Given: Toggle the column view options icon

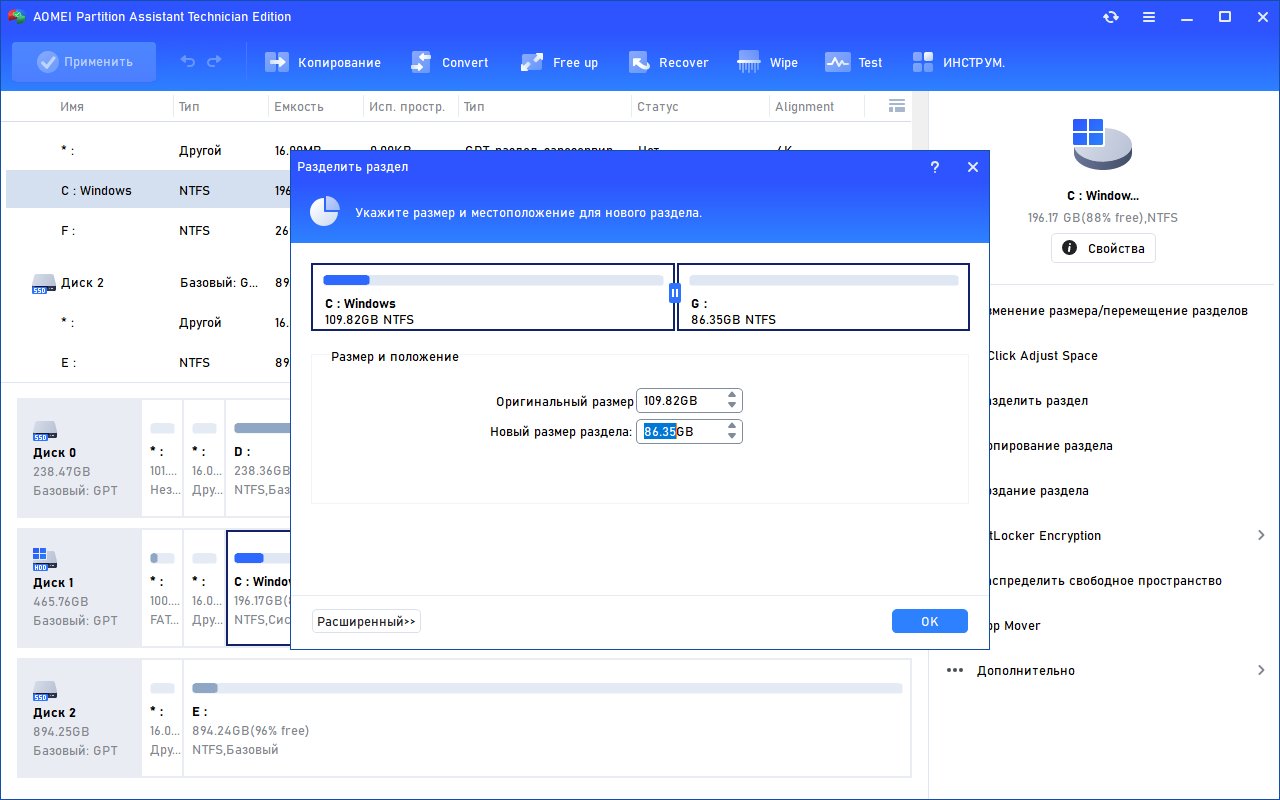Looking at the screenshot, I should (897, 106).
